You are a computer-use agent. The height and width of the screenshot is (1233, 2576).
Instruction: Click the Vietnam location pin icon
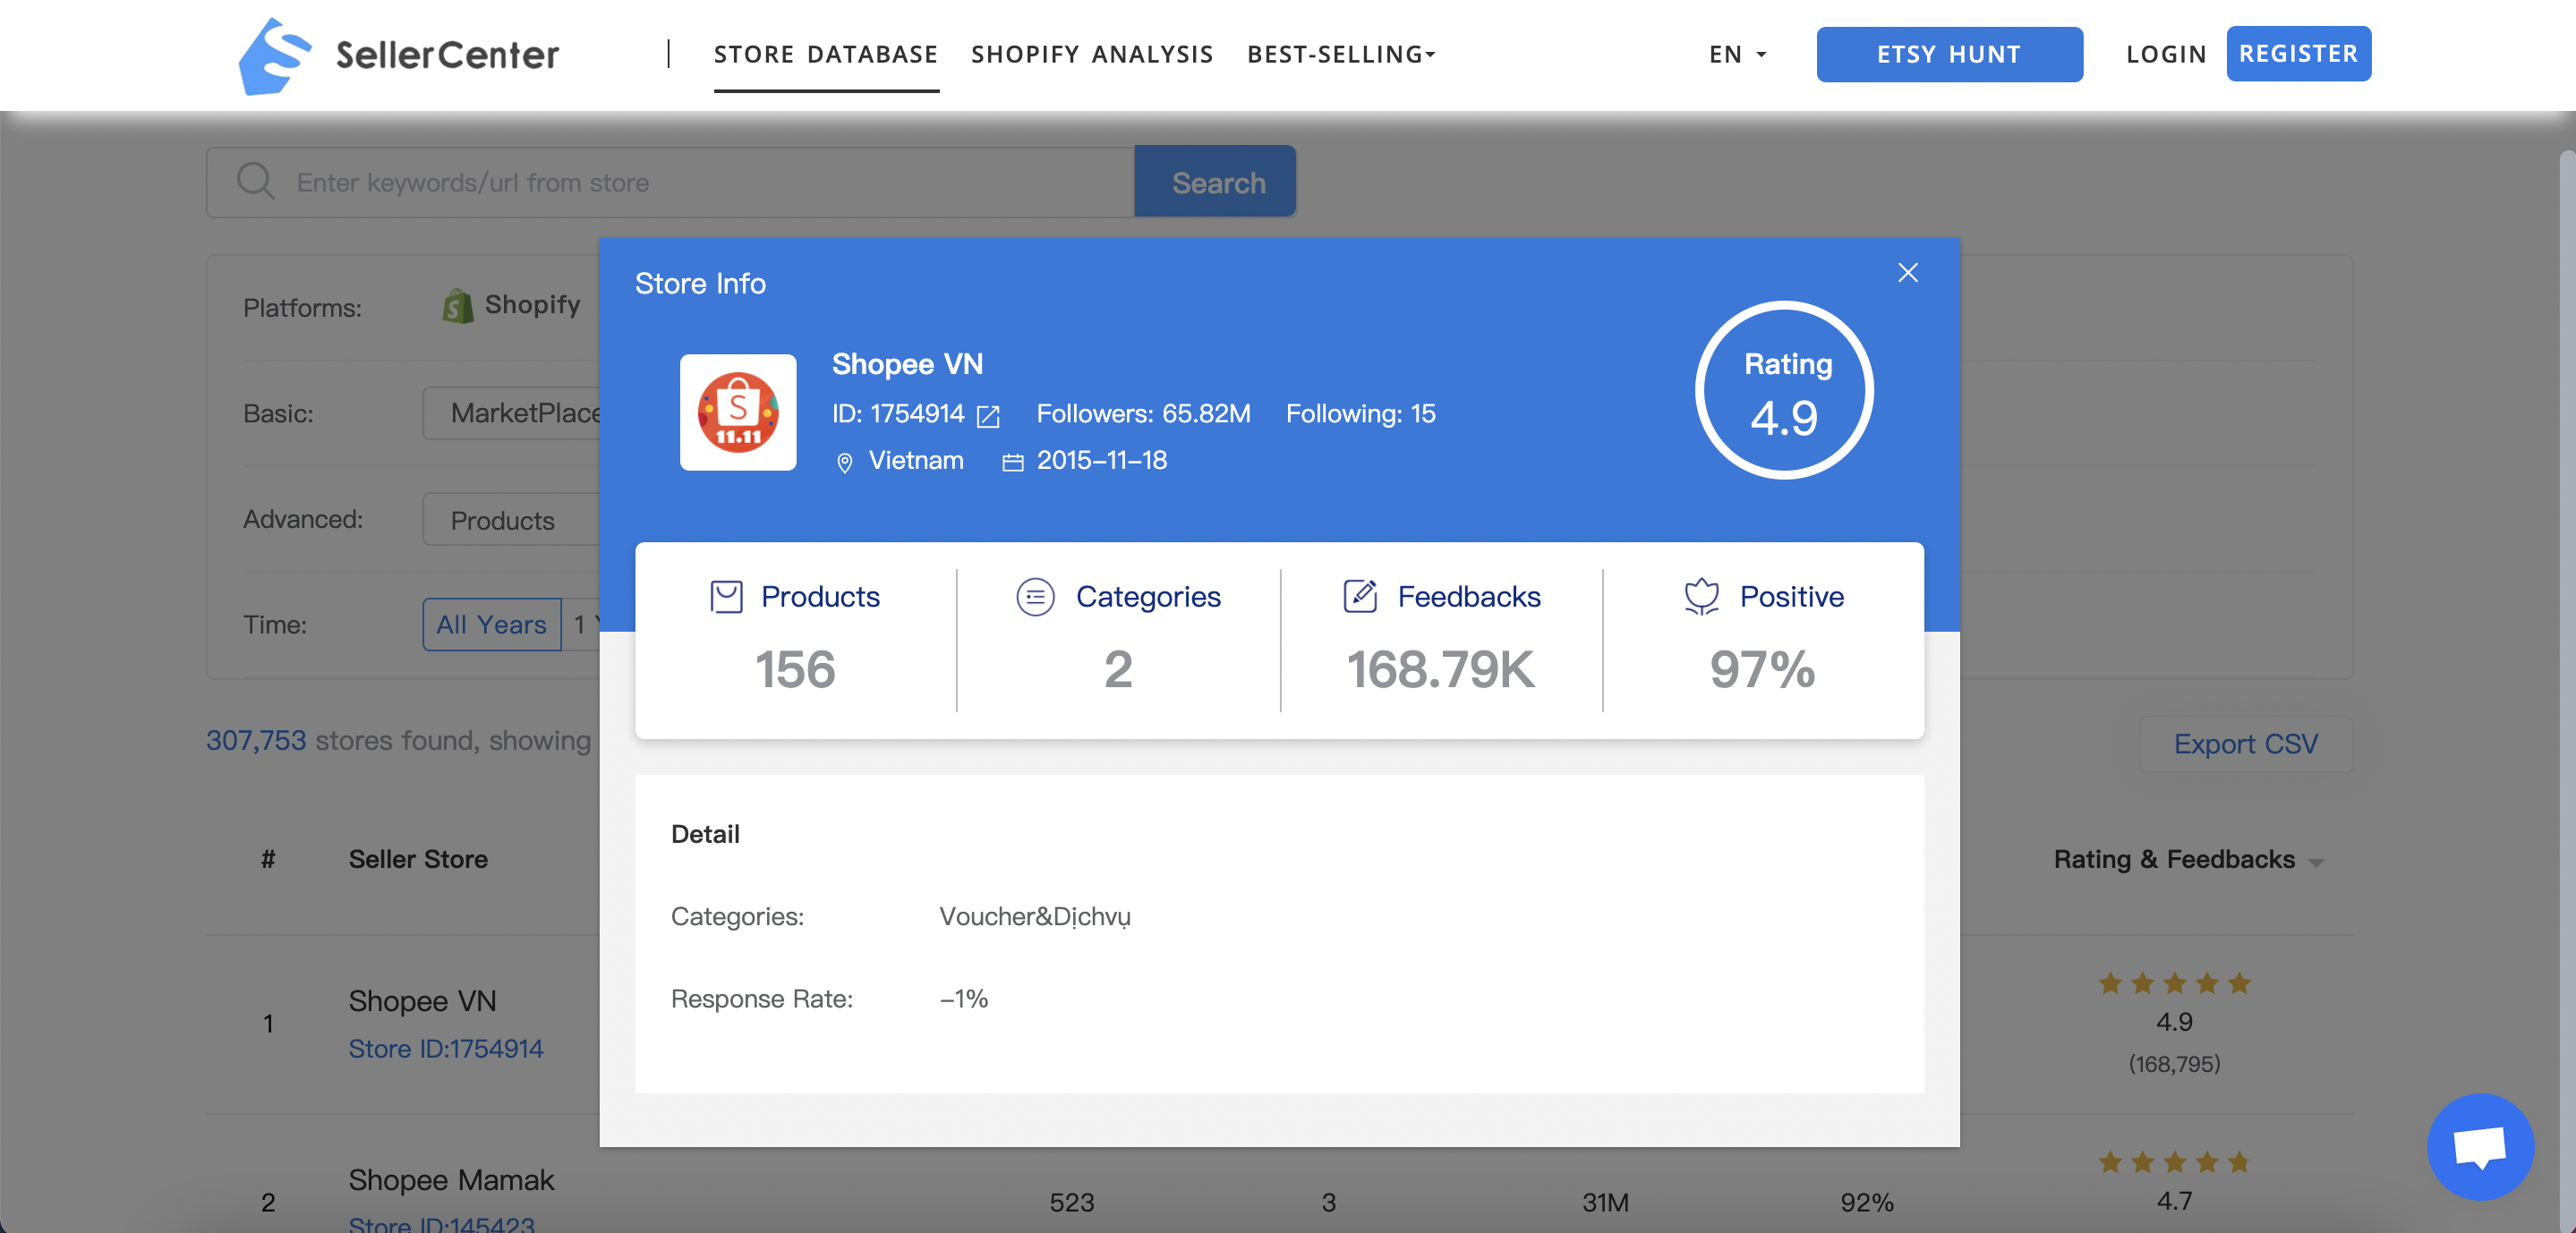tap(845, 462)
